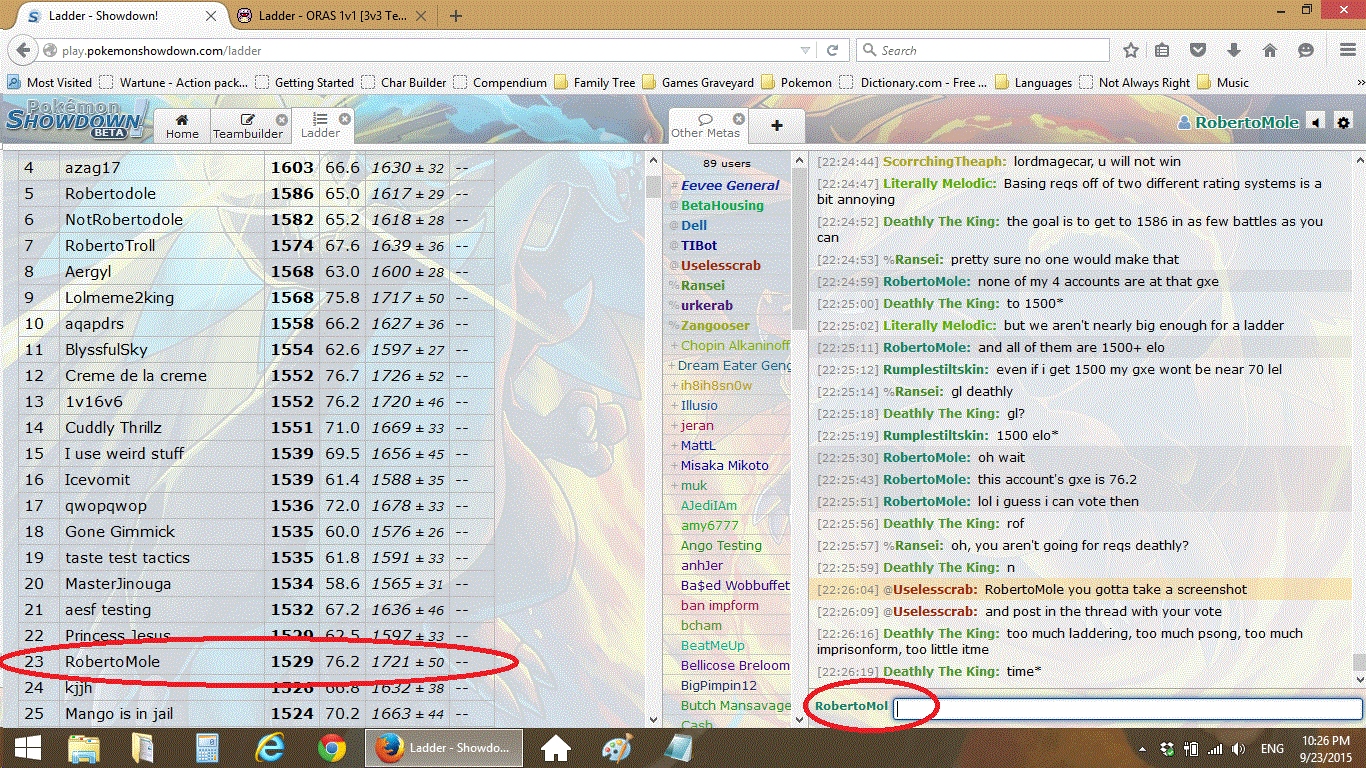
Task: Click Lolmeme2king in the ladder list
Action: coord(119,298)
